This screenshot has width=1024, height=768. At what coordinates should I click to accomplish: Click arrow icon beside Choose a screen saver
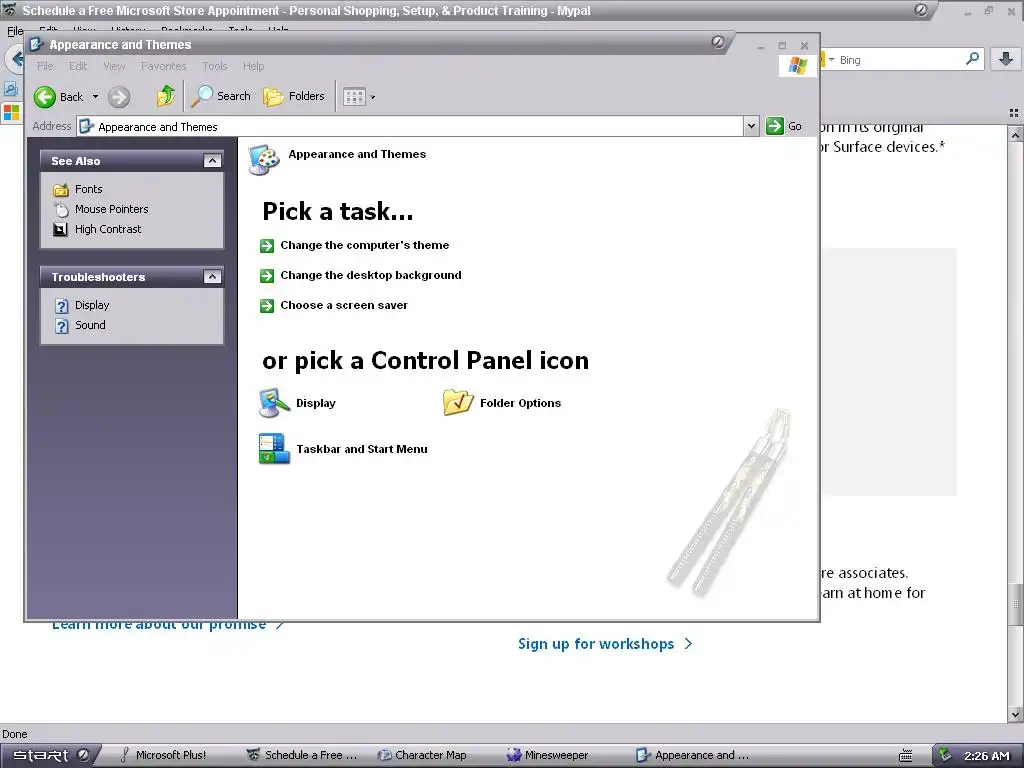266,306
